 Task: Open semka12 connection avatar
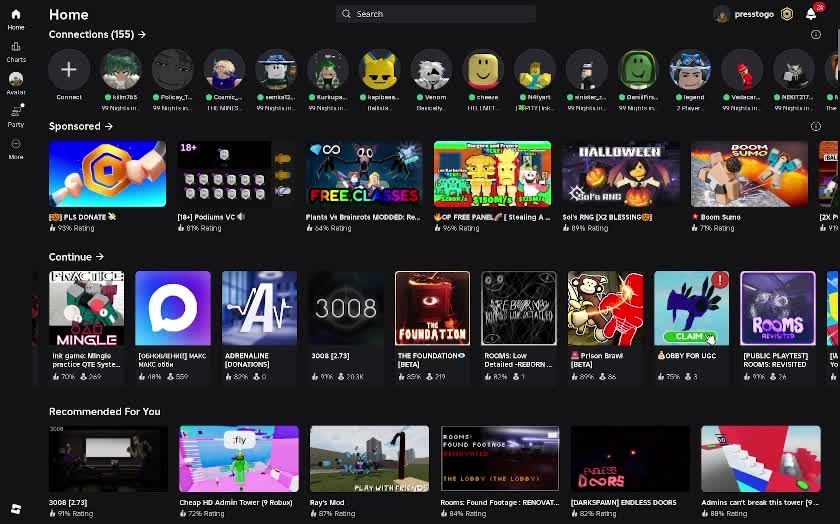(276, 70)
